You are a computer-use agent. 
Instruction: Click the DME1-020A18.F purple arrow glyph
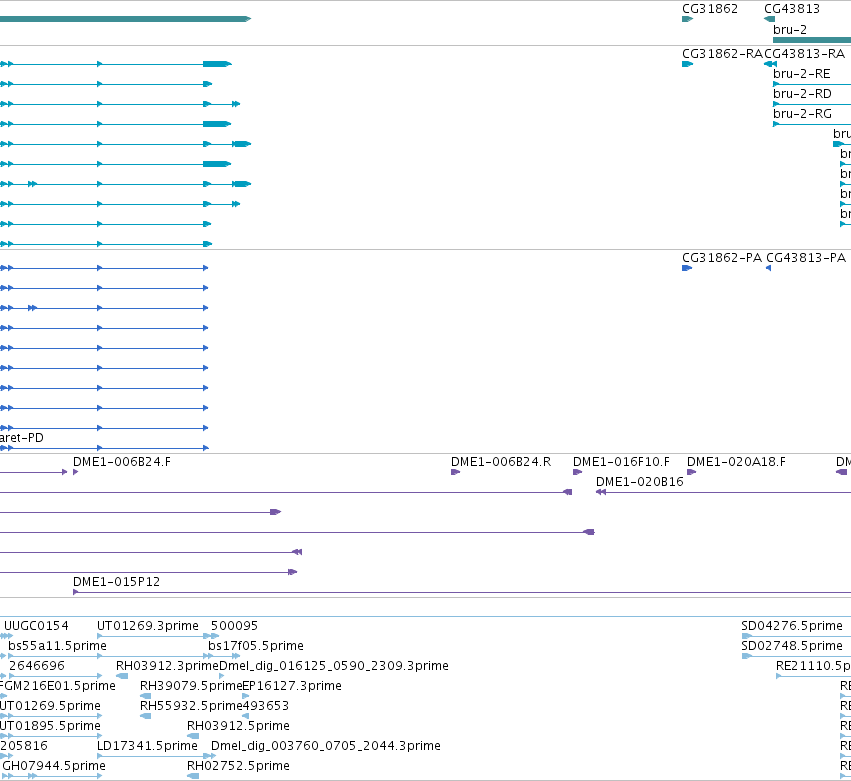coord(691,472)
